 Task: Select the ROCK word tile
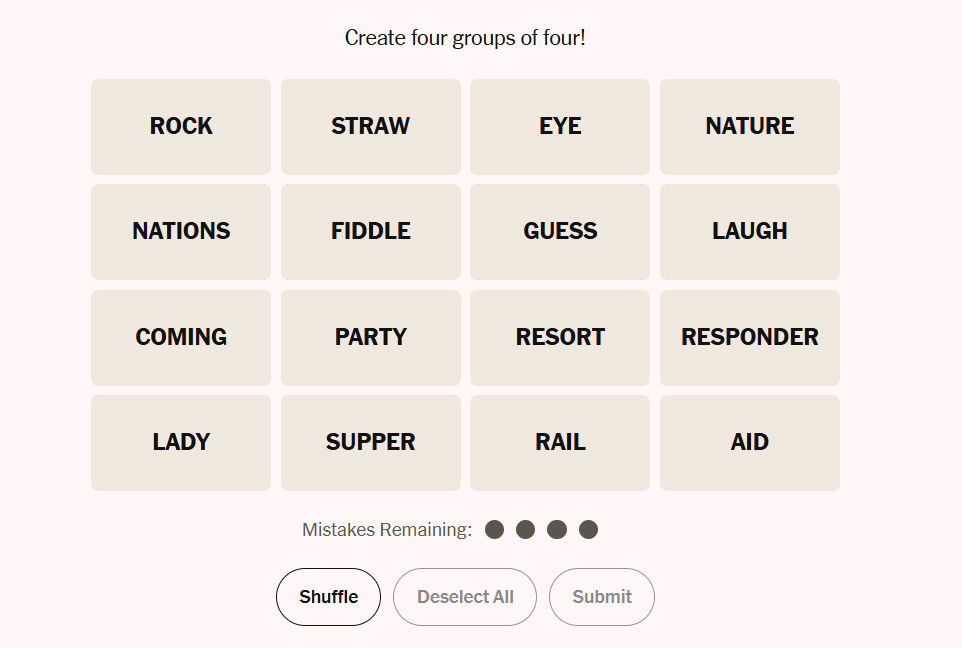(181, 127)
